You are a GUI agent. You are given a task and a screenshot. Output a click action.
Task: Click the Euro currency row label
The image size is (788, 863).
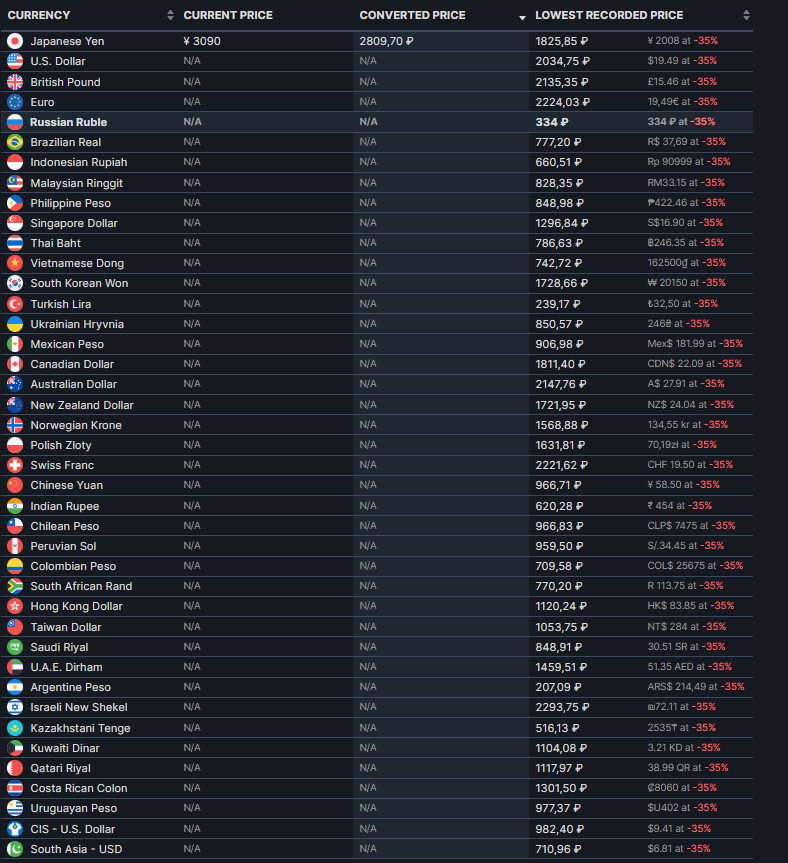[42, 102]
